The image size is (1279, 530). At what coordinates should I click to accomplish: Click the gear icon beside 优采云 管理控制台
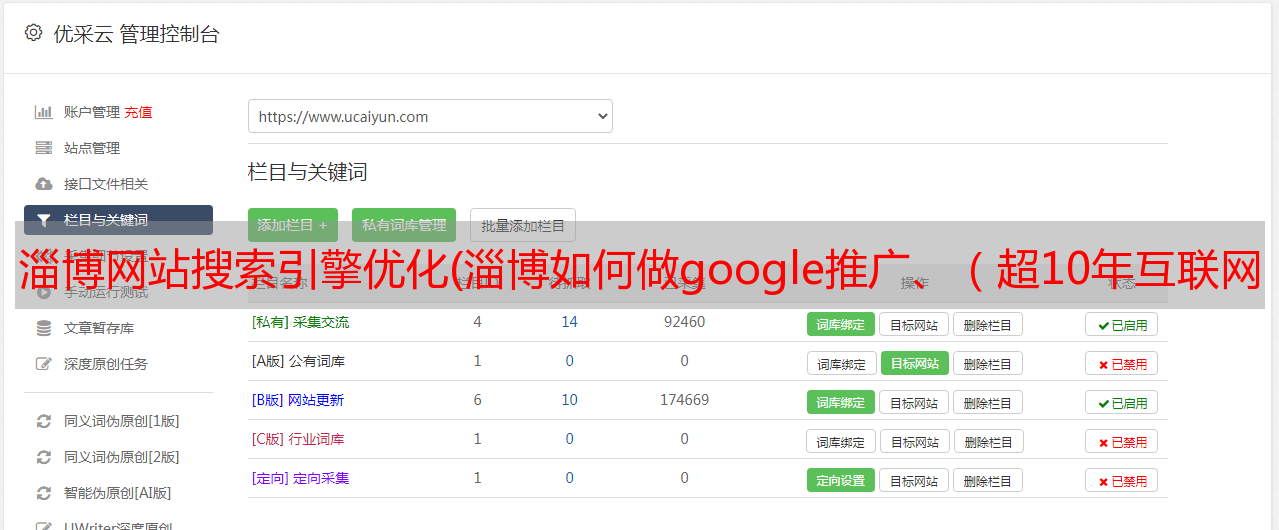coord(33,33)
